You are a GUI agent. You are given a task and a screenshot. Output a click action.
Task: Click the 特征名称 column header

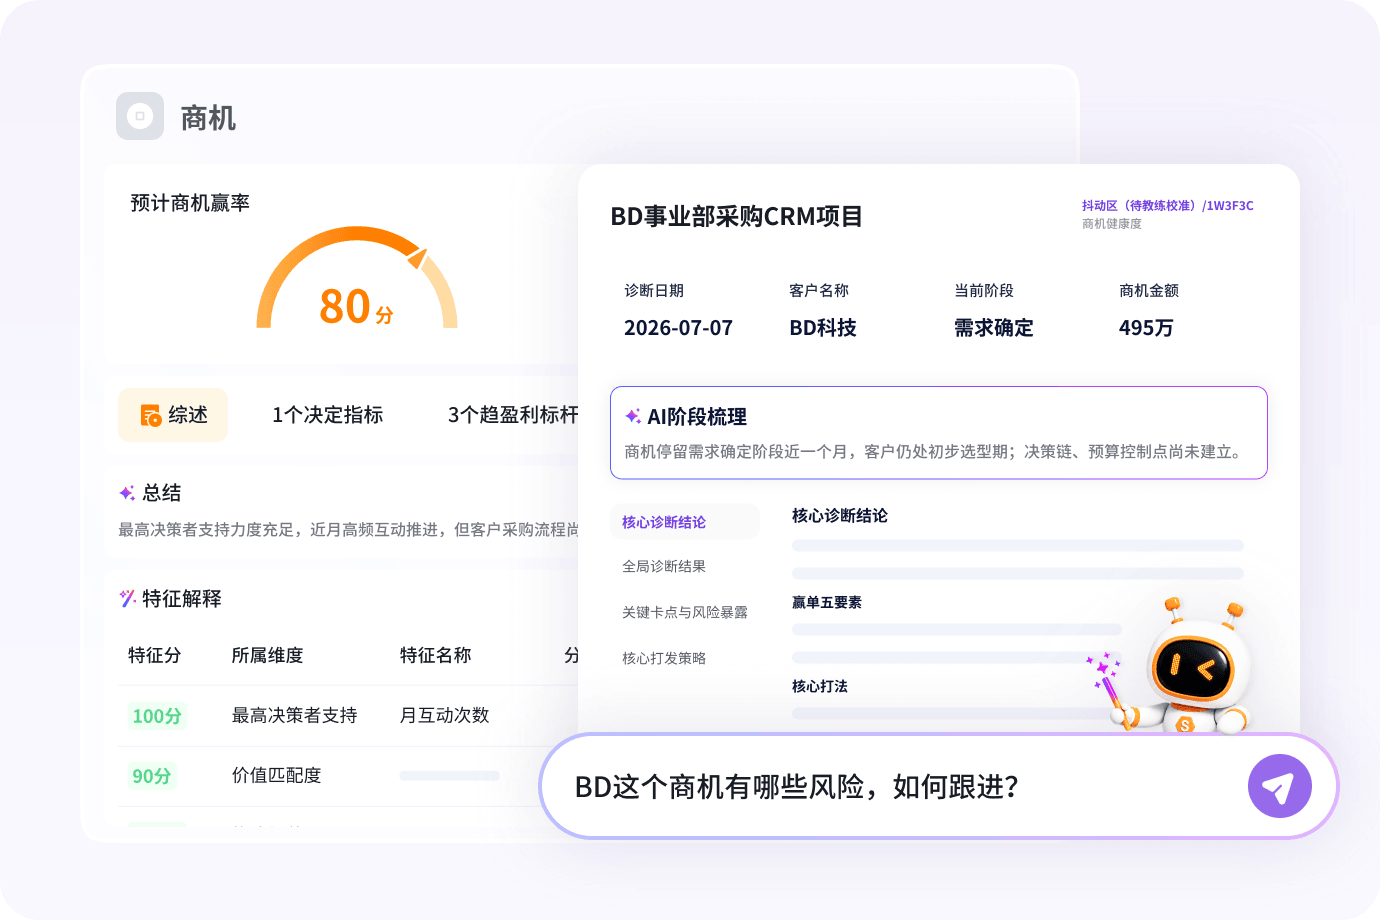click(436, 655)
